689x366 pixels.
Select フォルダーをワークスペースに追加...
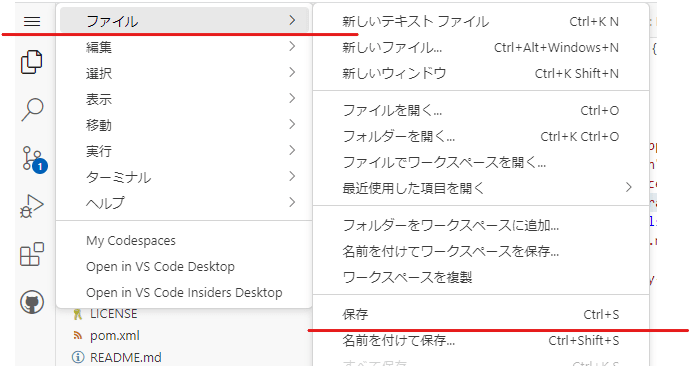[x=481, y=225]
